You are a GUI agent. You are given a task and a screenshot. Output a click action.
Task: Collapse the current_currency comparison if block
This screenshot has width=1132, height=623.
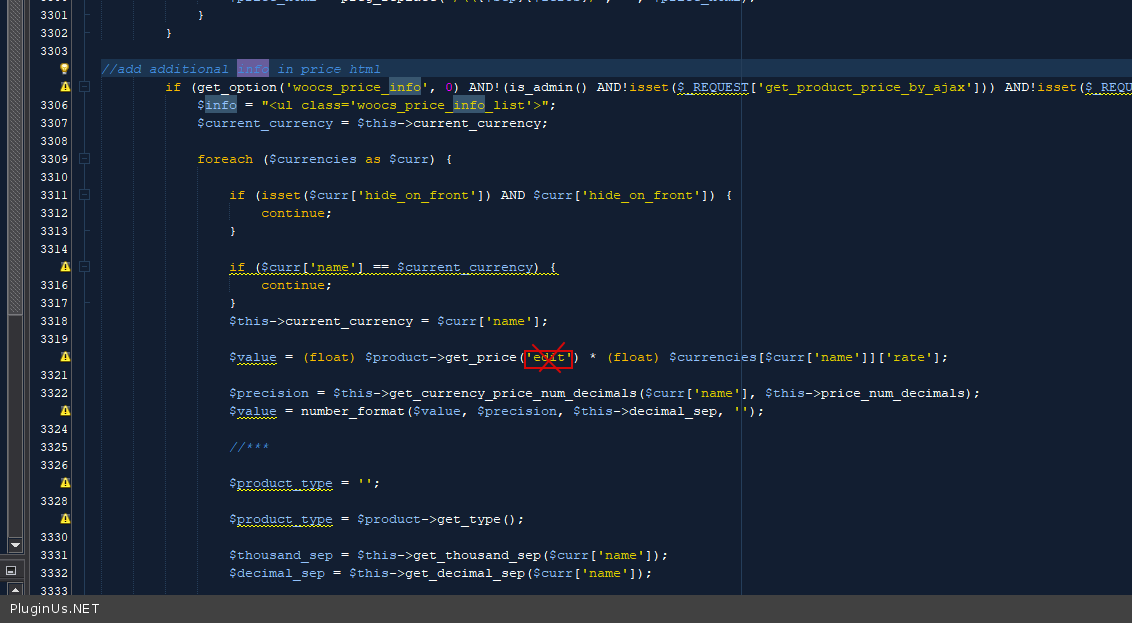click(85, 267)
